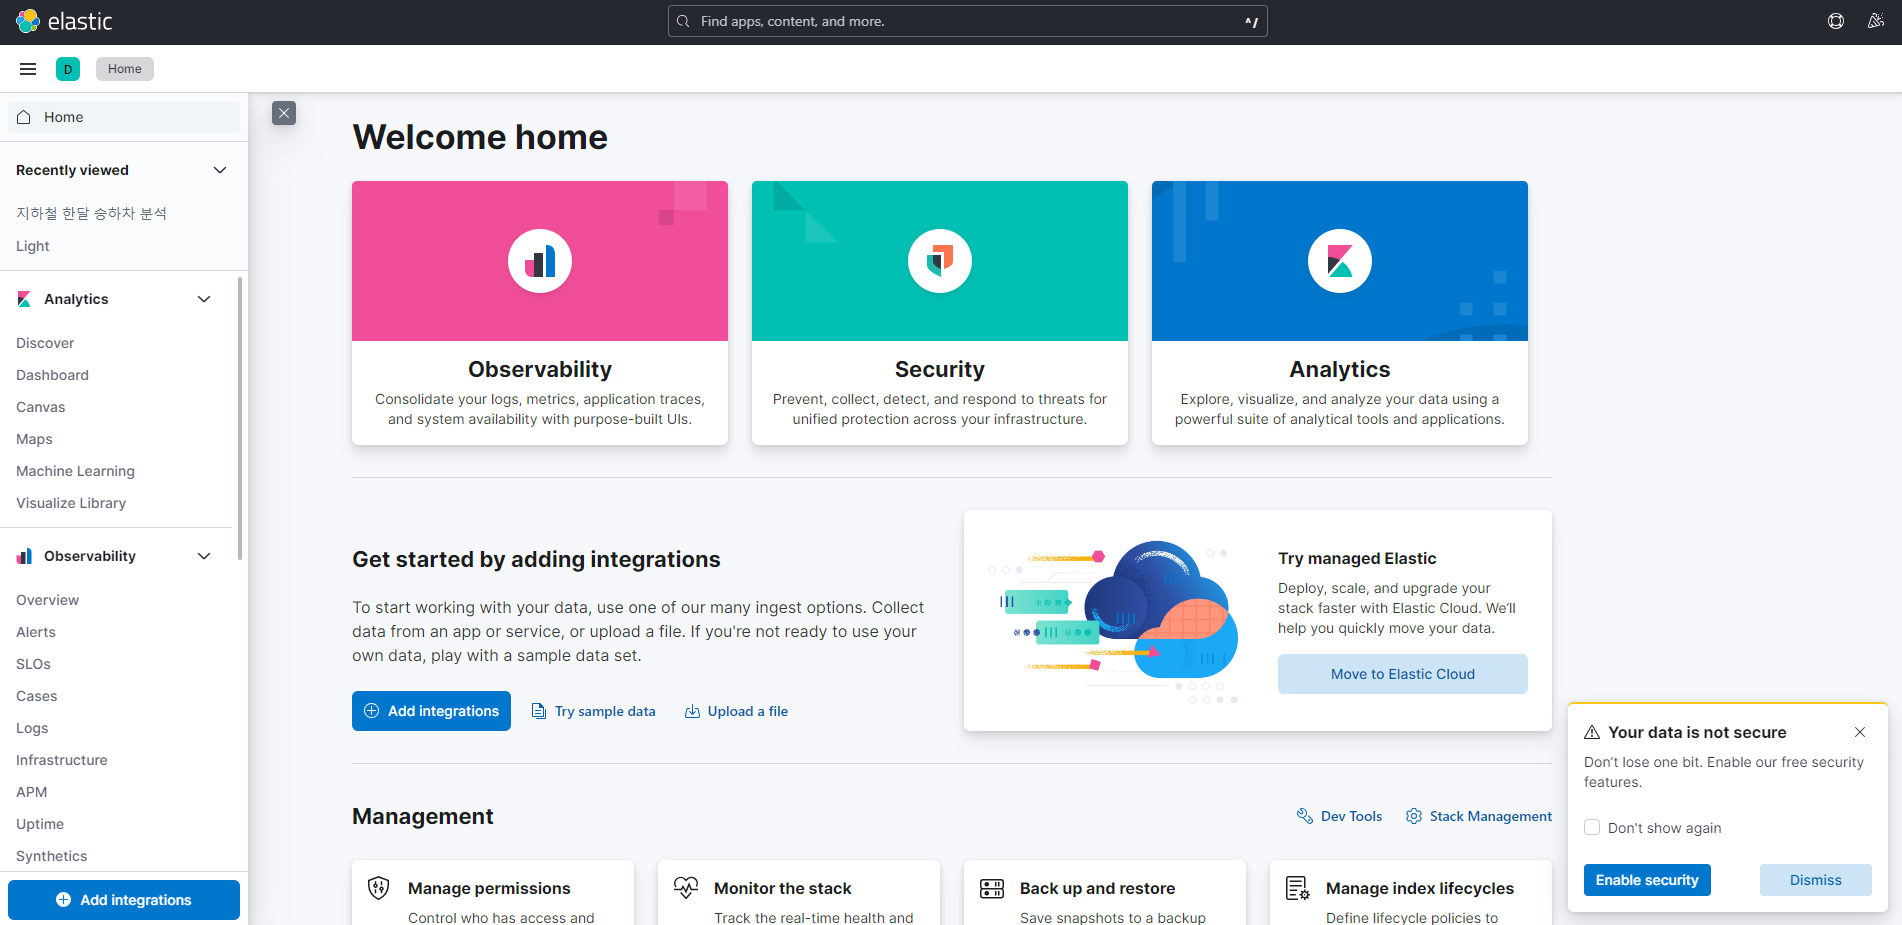1902x925 pixels.
Task: Click the Observability card logo icon
Action: coord(540,261)
